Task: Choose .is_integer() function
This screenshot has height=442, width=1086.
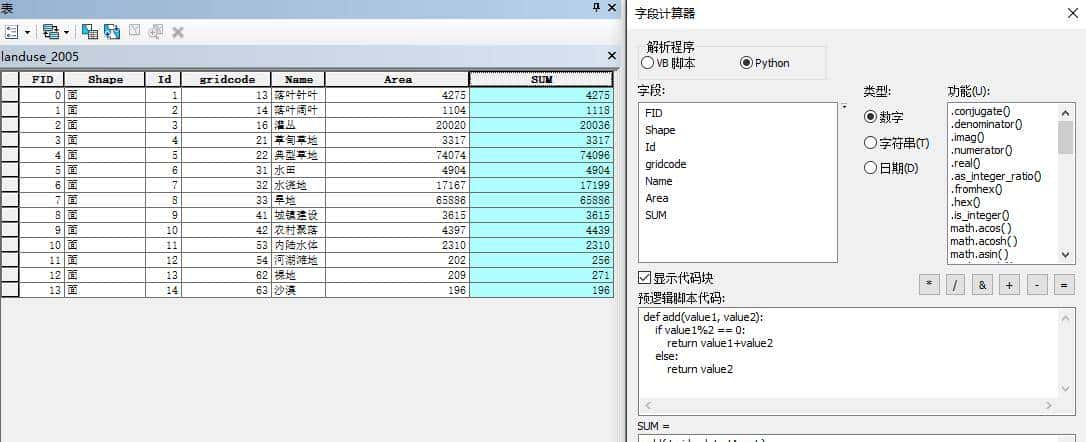Action: 979,215
